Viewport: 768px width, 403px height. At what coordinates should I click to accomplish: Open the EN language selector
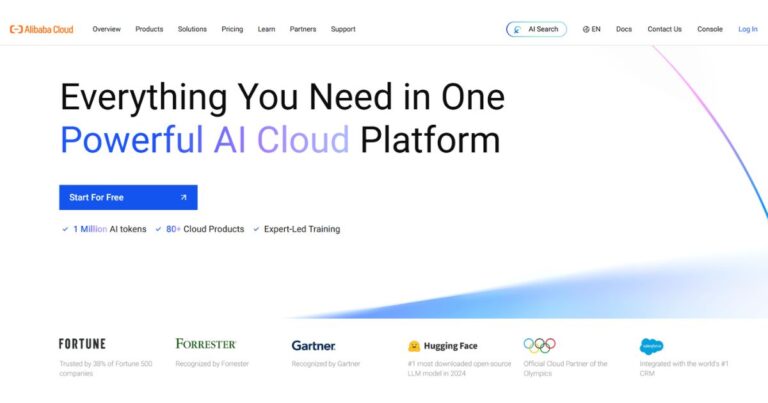[x=596, y=29]
